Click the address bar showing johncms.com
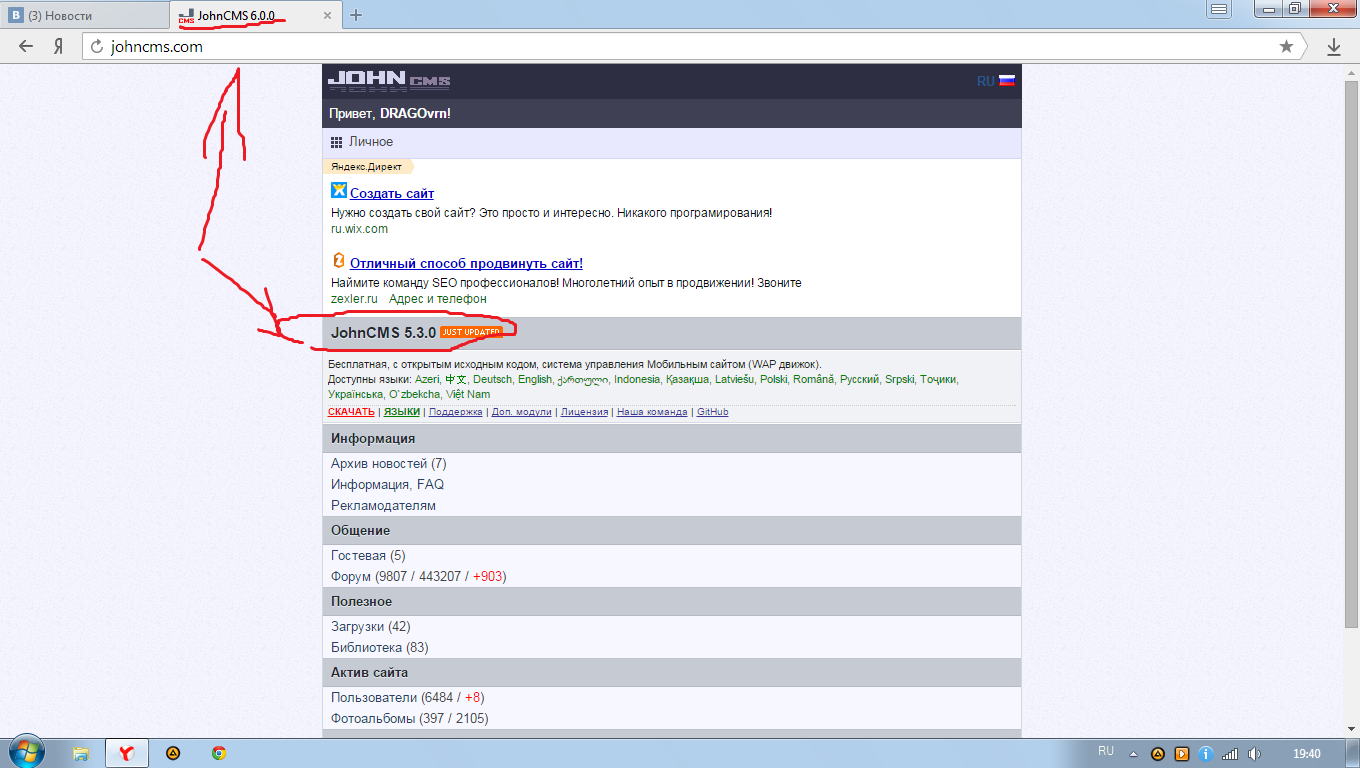This screenshot has height=768, width=1360. pos(694,46)
